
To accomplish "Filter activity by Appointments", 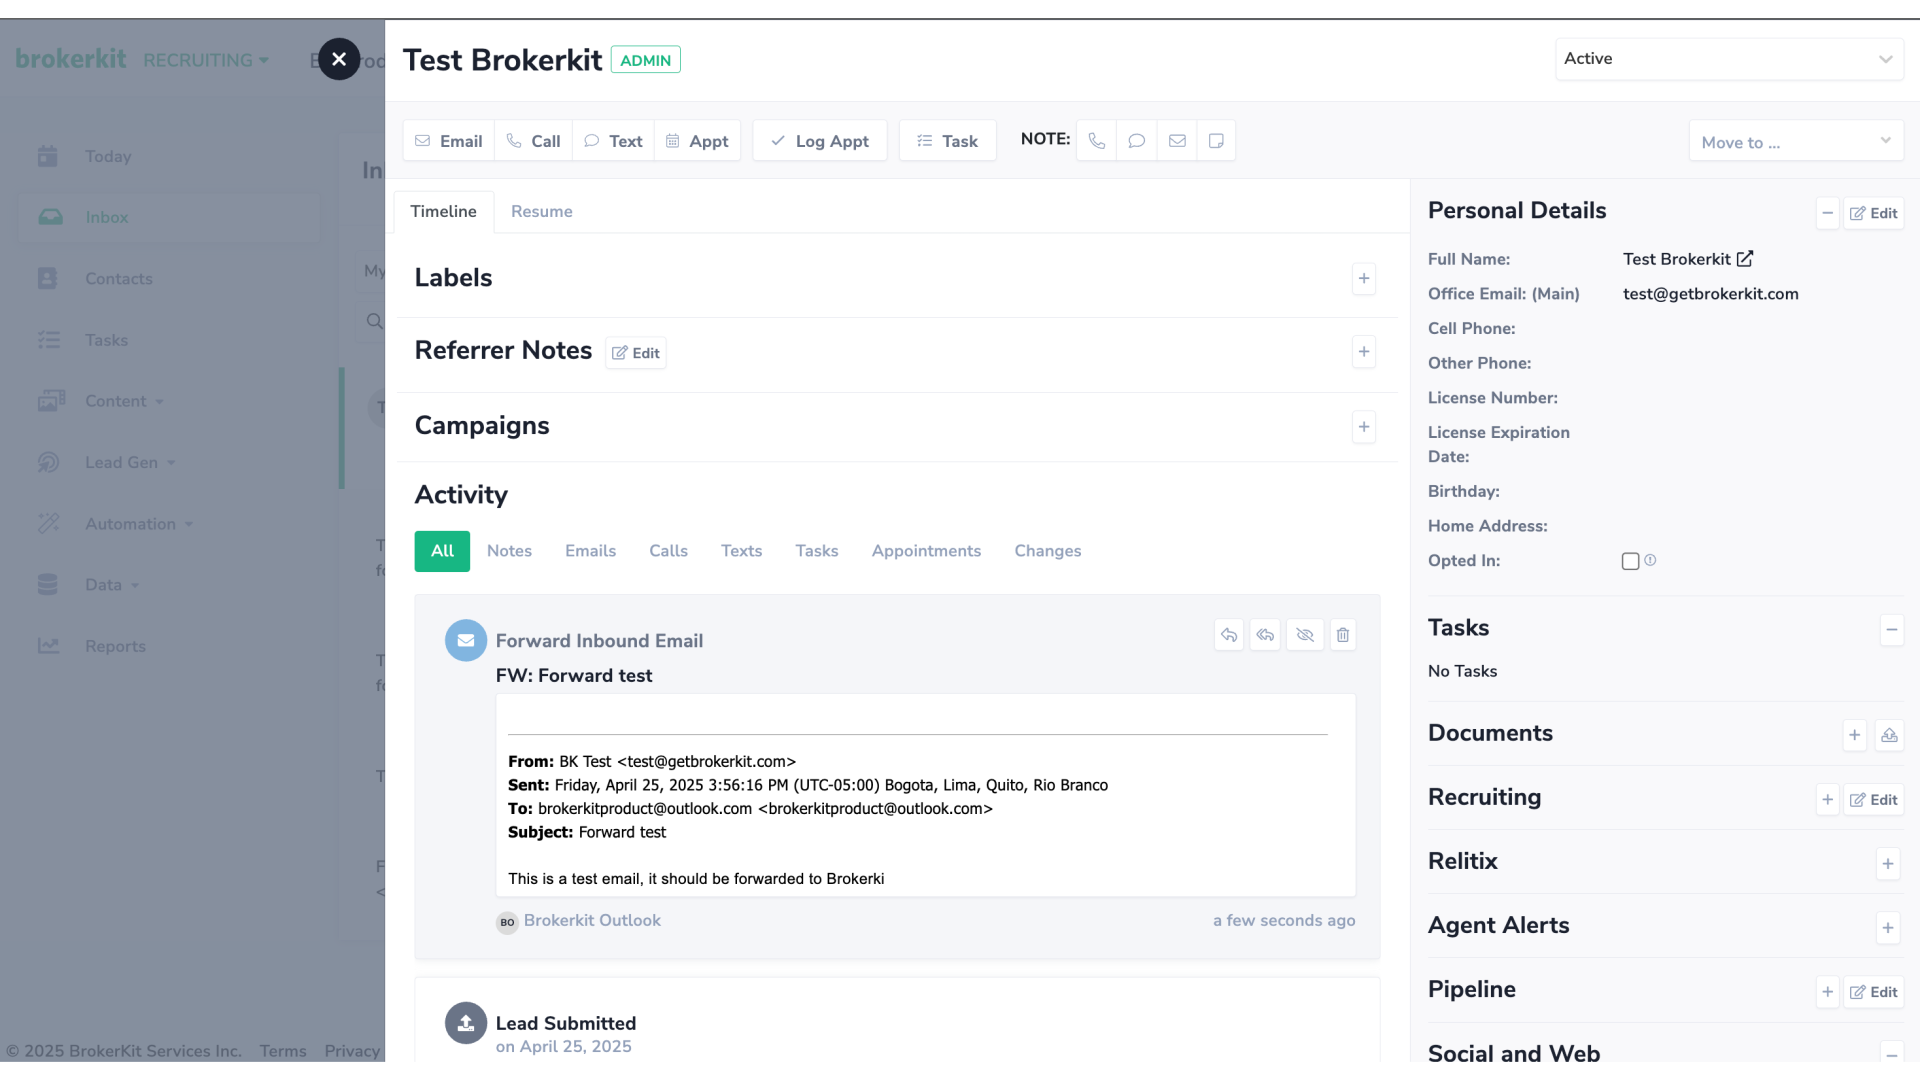I will coord(926,551).
